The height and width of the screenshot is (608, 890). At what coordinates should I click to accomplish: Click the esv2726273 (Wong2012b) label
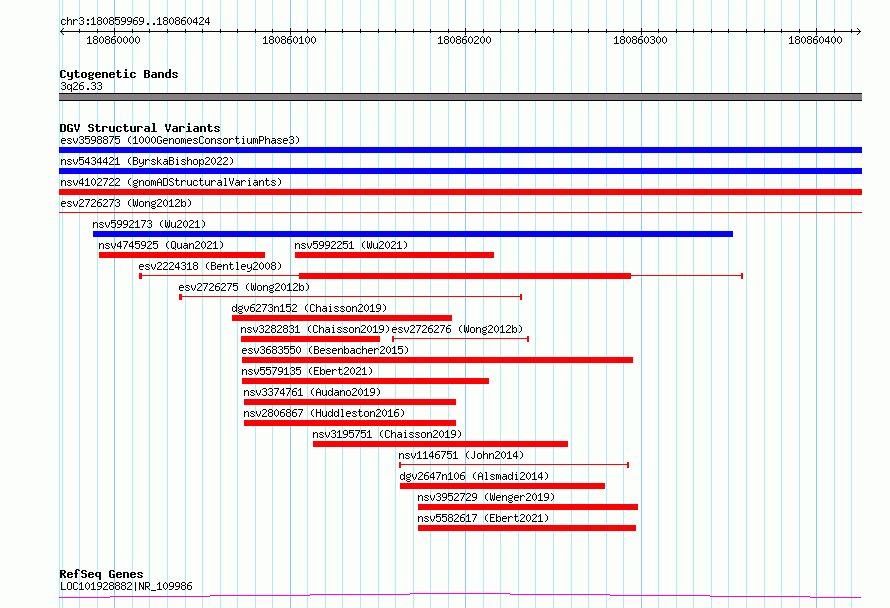tap(126, 203)
